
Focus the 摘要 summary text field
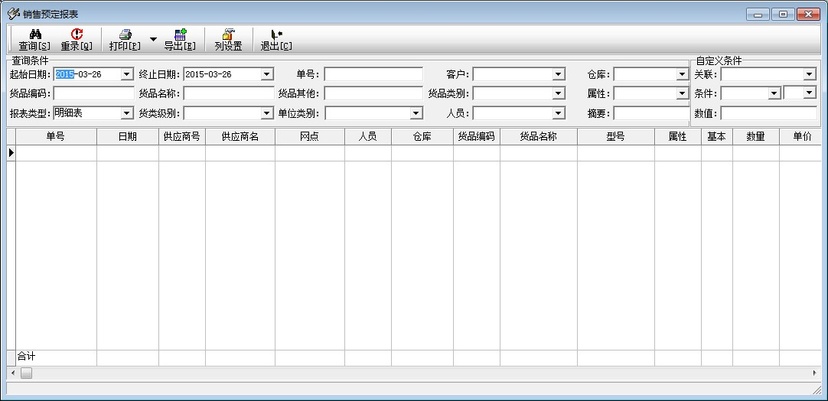(x=650, y=113)
